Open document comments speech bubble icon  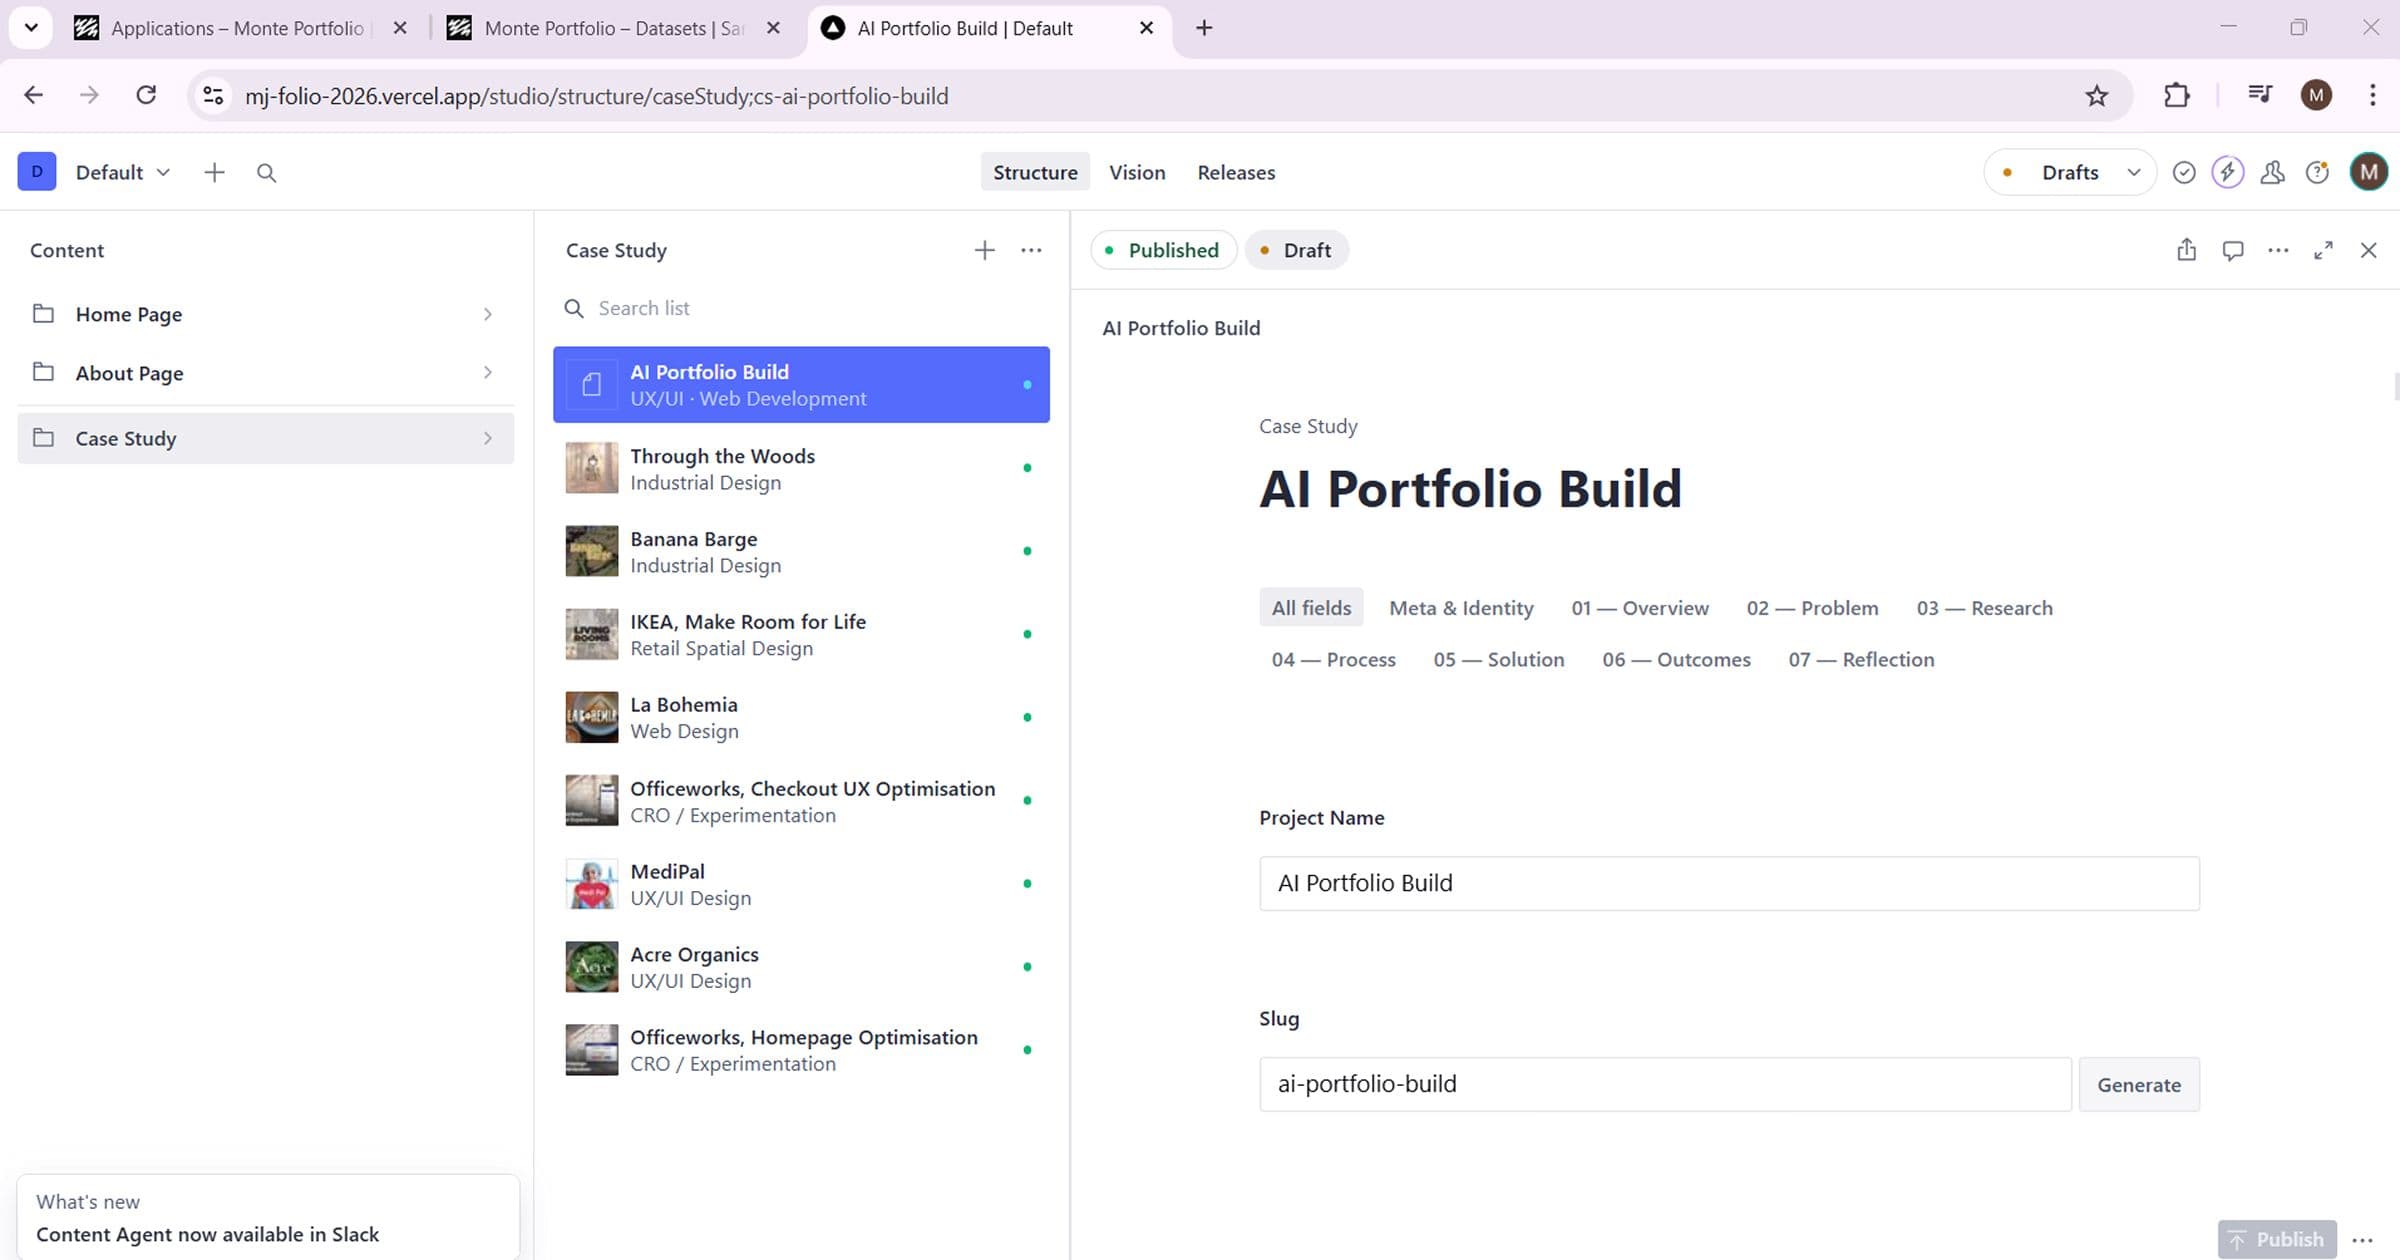click(2232, 250)
